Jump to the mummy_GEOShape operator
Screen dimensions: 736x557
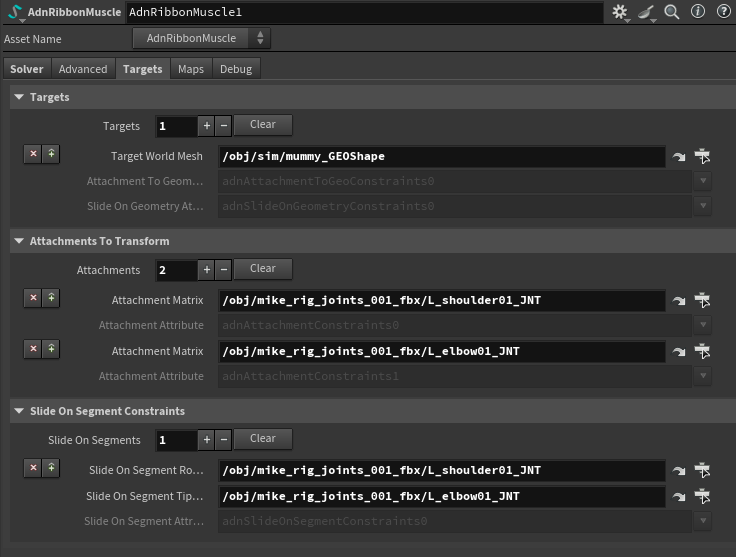click(x=679, y=157)
